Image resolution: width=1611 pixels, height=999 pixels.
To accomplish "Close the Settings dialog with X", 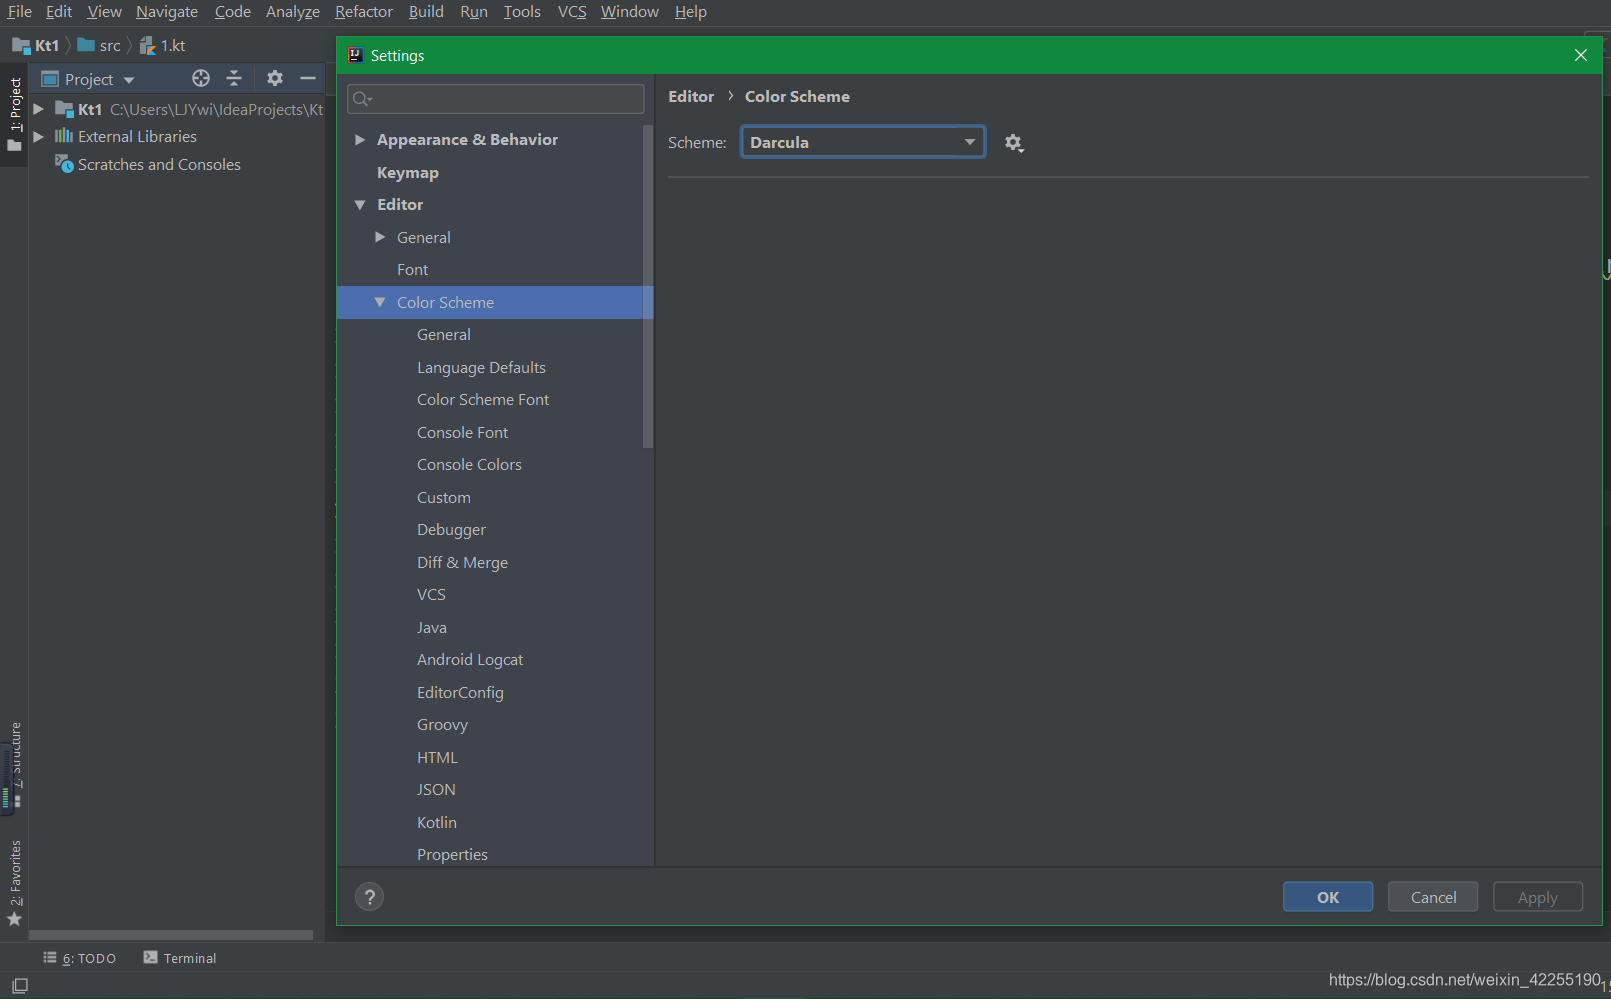I will click(1581, 55).
